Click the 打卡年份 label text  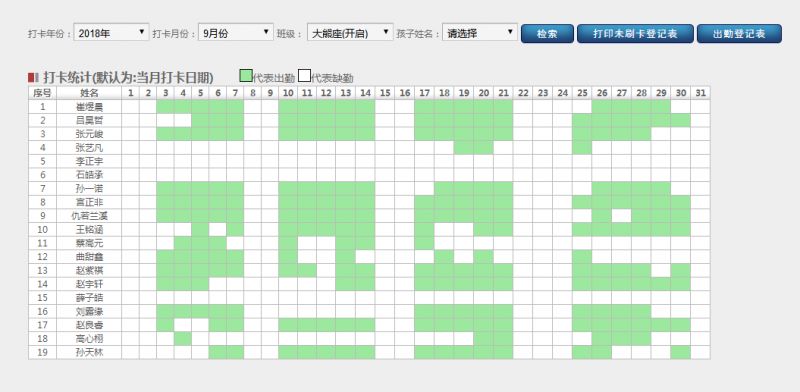pyautogui.click(x=50, y=34)
